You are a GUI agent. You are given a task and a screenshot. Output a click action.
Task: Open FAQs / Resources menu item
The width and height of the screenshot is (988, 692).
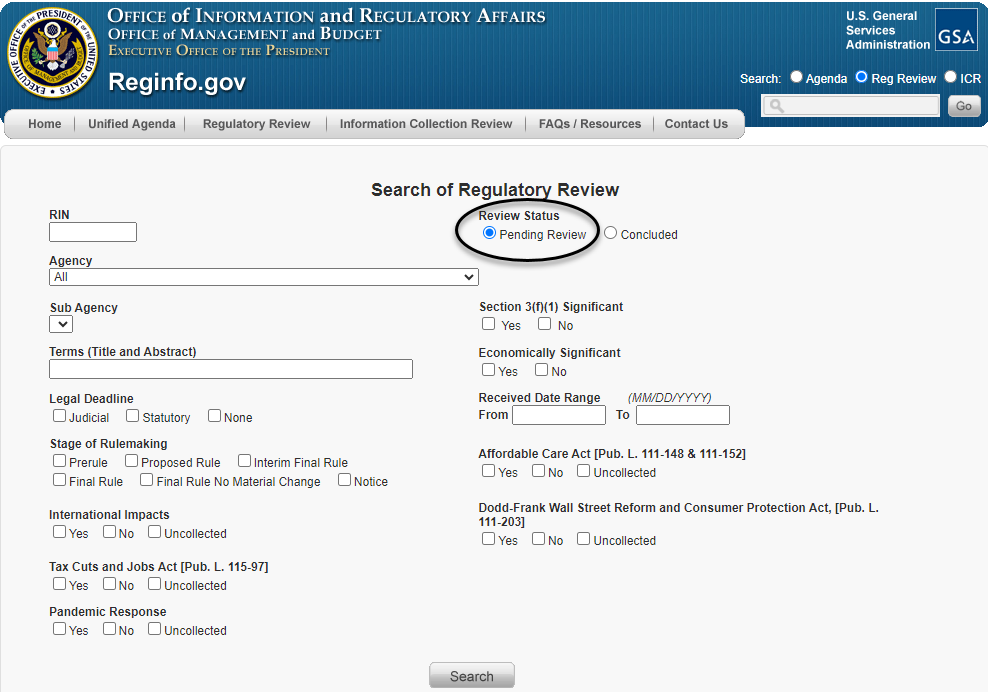click(589, 124)
